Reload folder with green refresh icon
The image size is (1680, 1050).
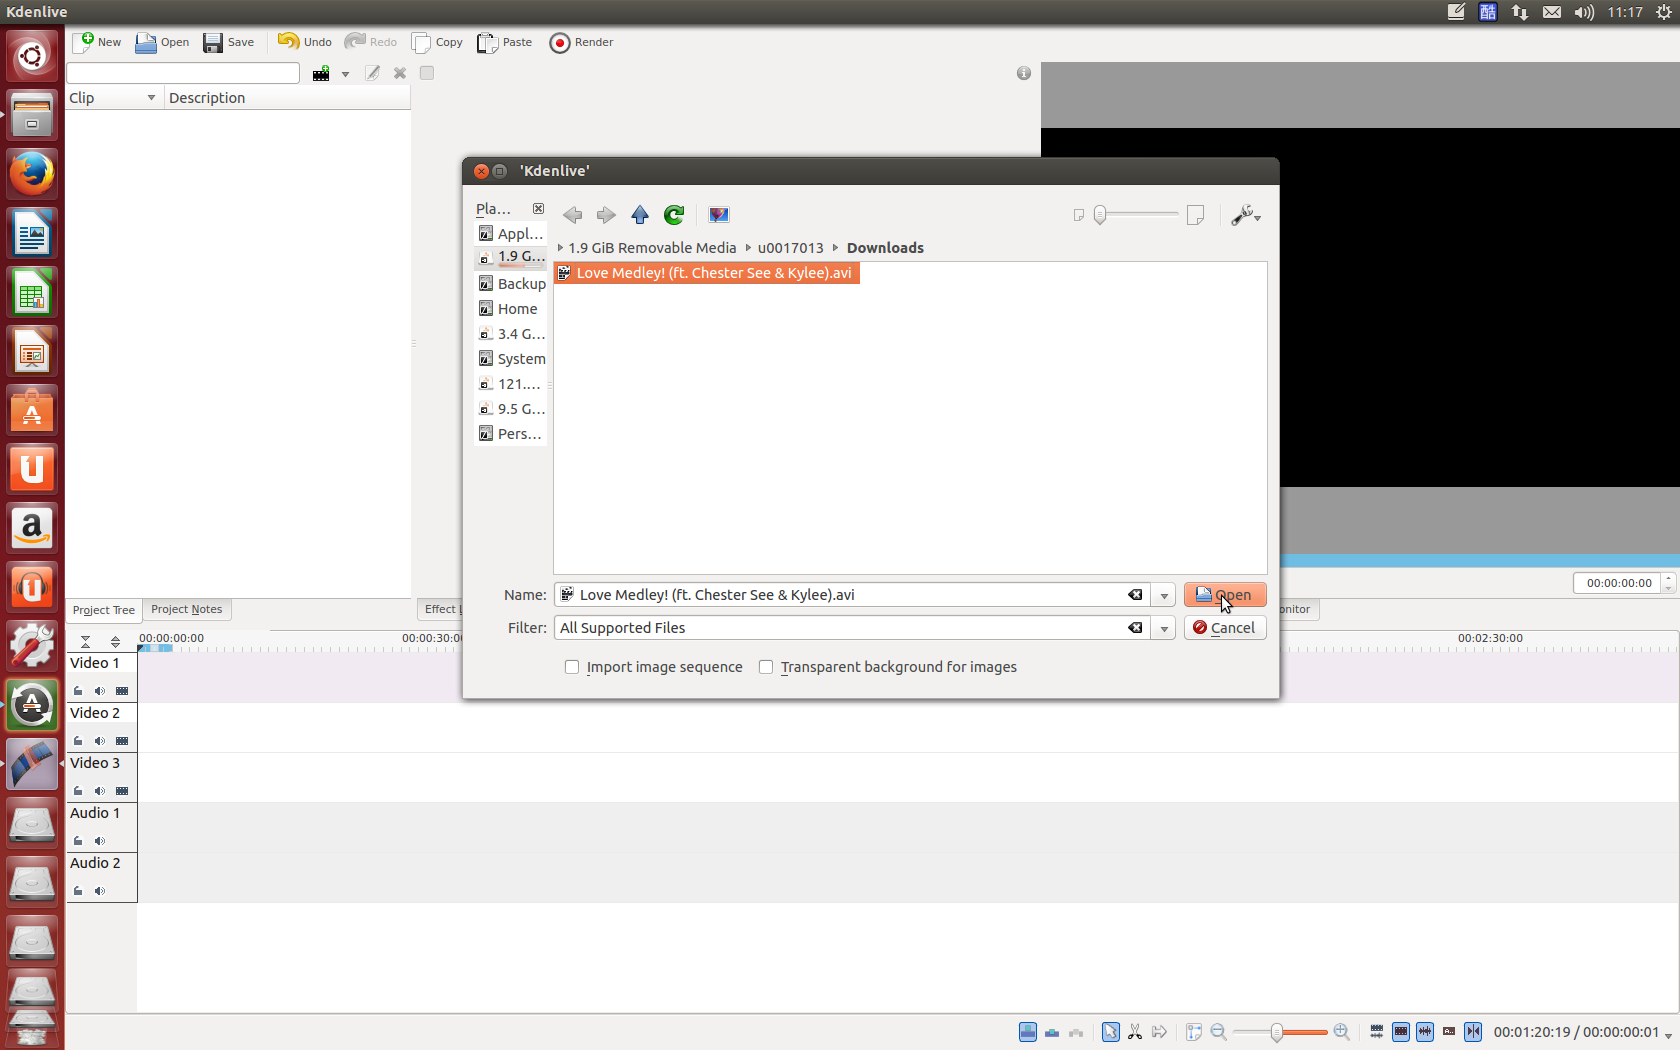[x=674, y=215]
